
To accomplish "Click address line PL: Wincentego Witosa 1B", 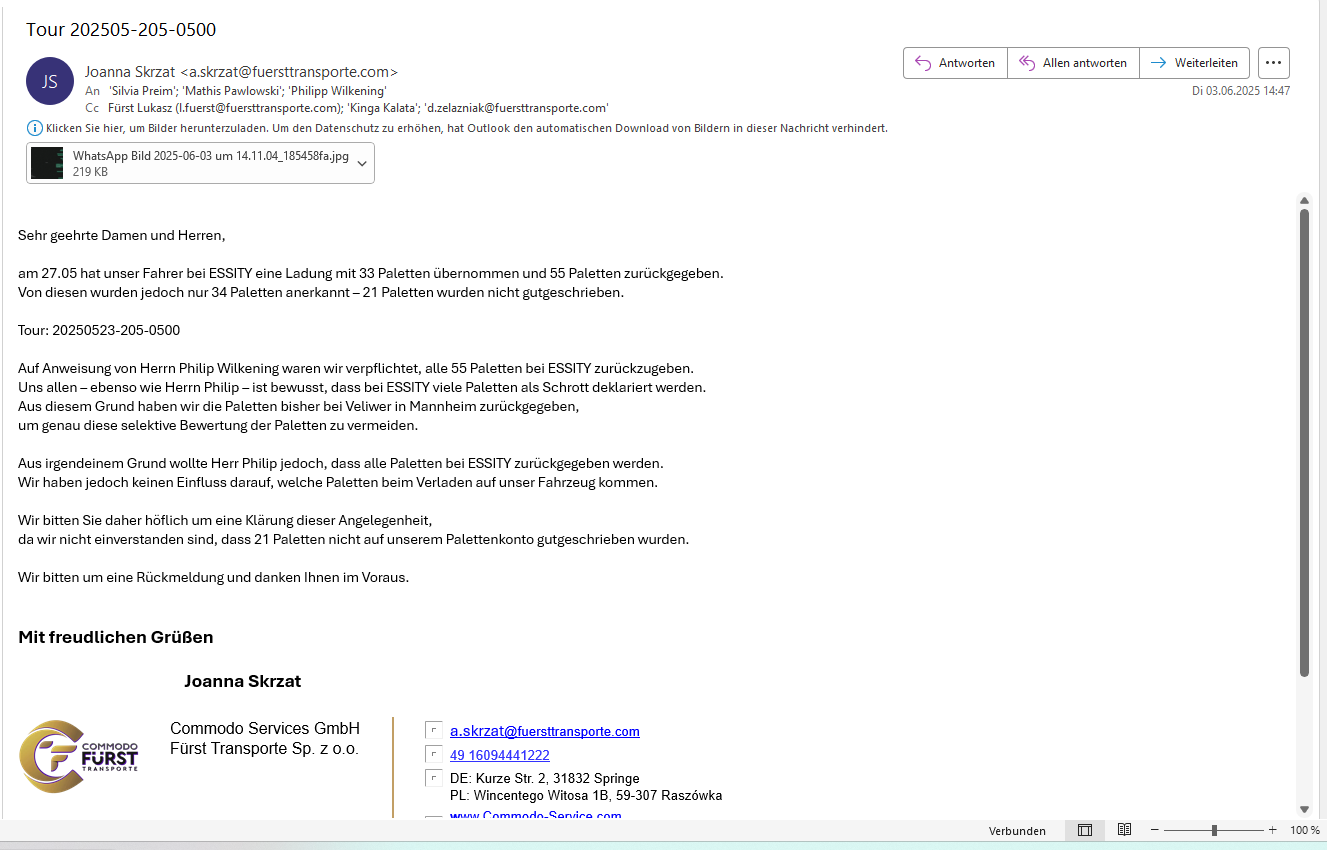I will coord(586,796).
